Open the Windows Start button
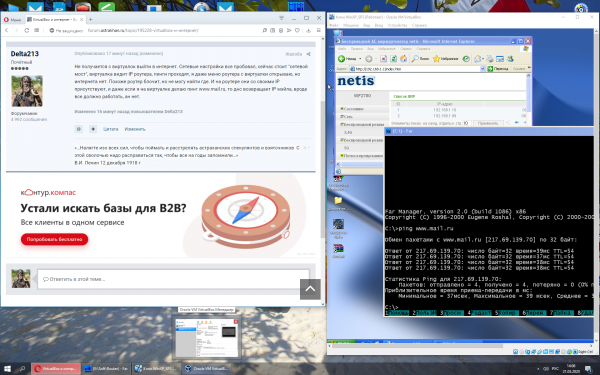Image resolution: width=600 pixels, height=375 pixels. (8, 369)
